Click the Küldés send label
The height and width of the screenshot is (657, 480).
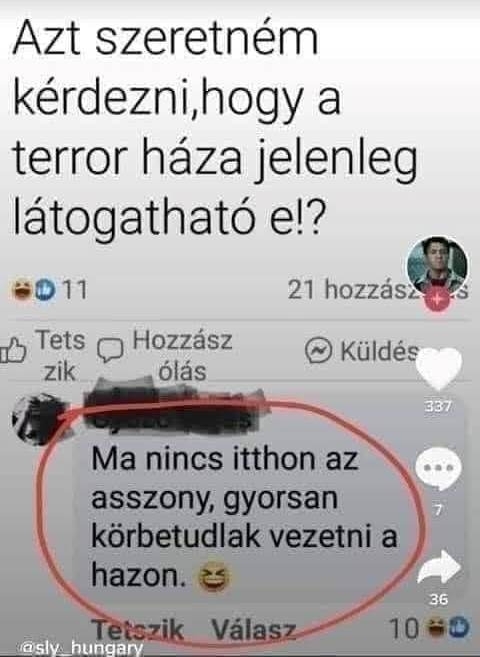click(x=379, y=351)
